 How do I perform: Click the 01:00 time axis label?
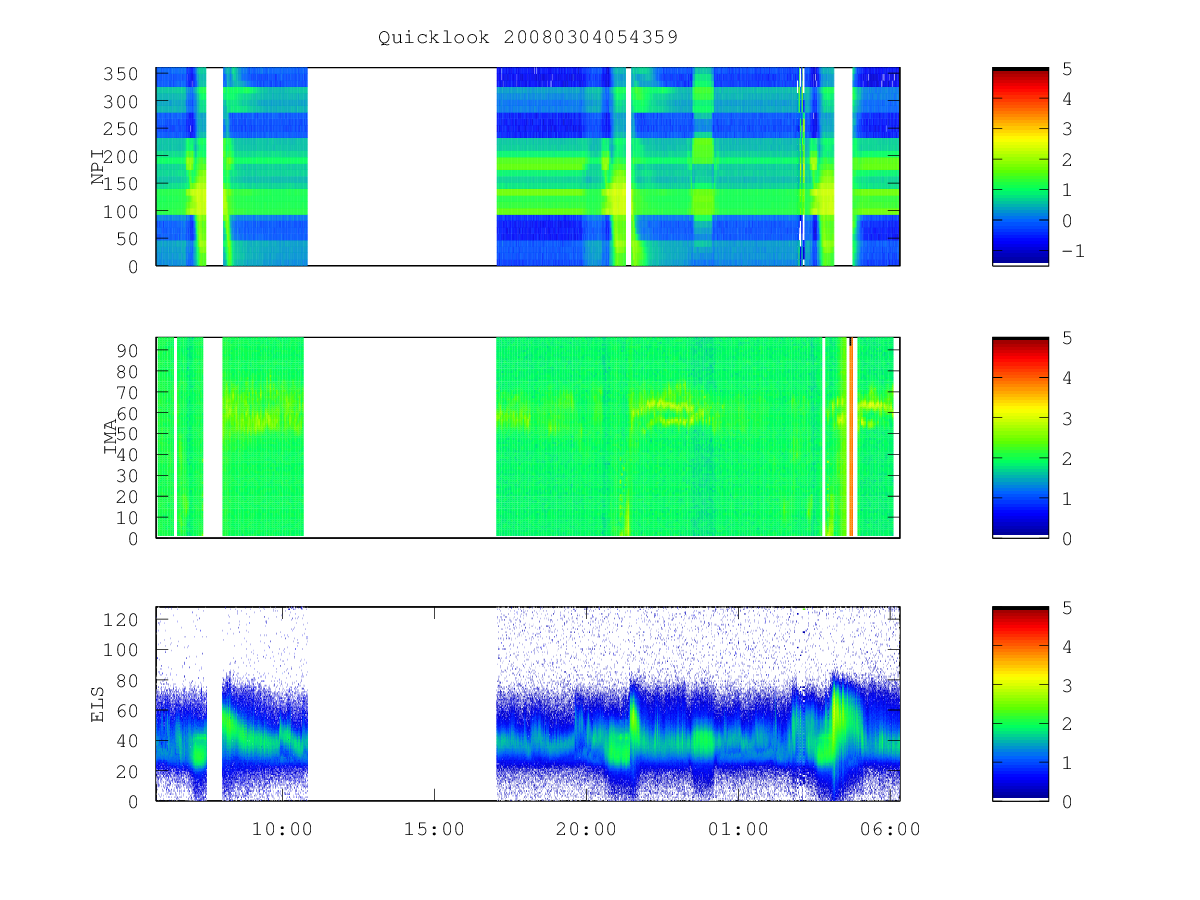(x=738, y=830)
